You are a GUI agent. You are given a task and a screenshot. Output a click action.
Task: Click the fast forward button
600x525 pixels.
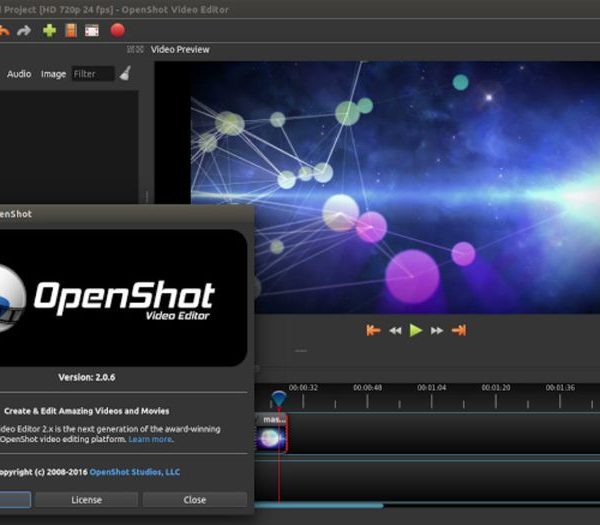(x=437, y=331)
